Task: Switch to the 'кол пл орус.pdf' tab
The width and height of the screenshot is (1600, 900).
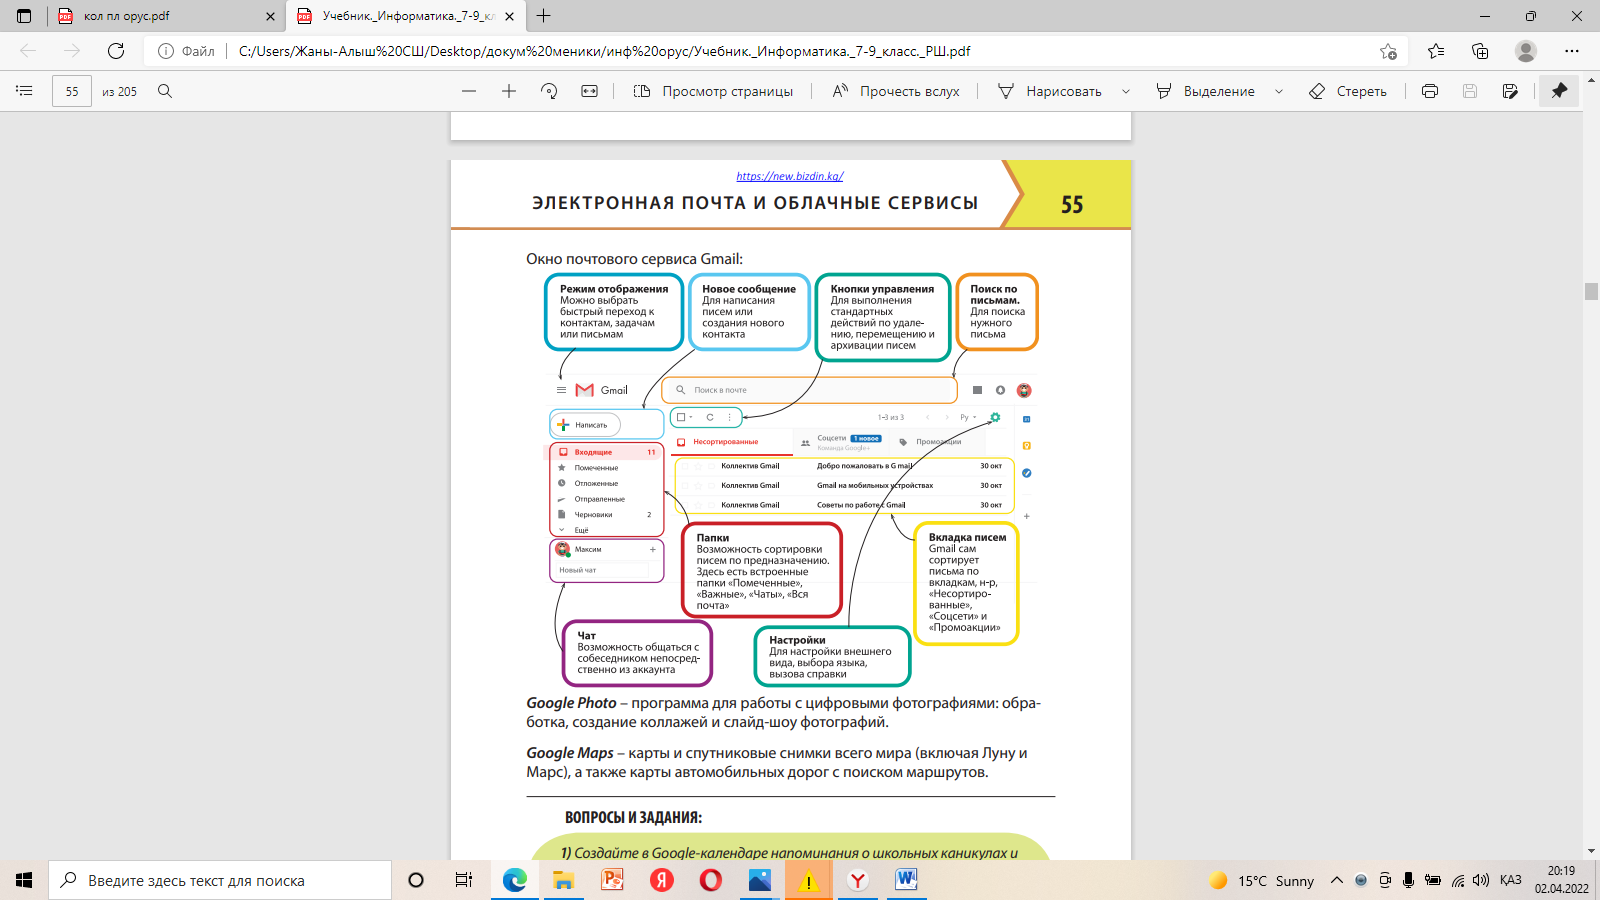Action: [165, 16]
